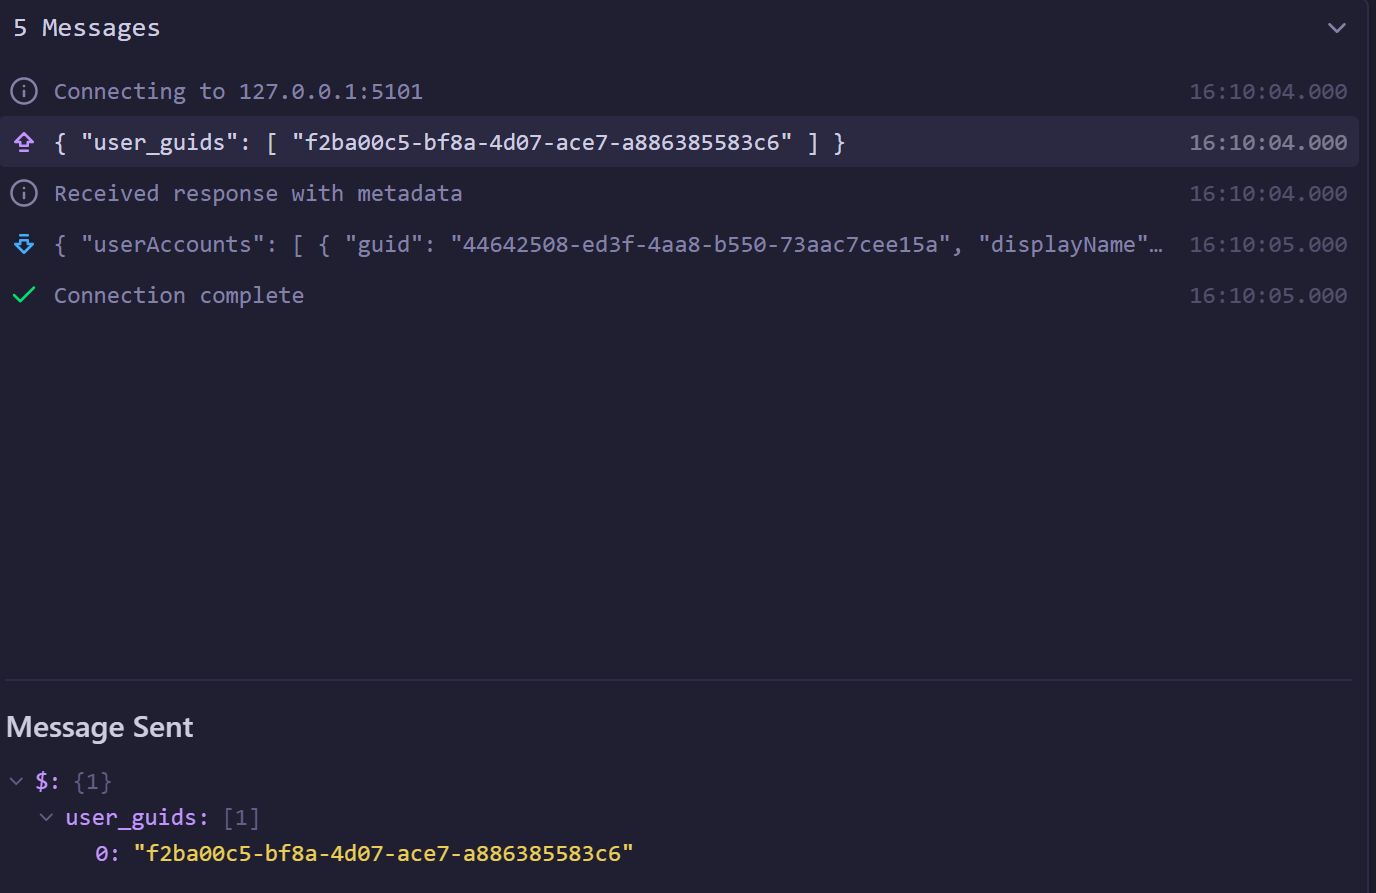Collapse the $ root node in Message Sent
The image size is (1376, 893).
point(16,781)
